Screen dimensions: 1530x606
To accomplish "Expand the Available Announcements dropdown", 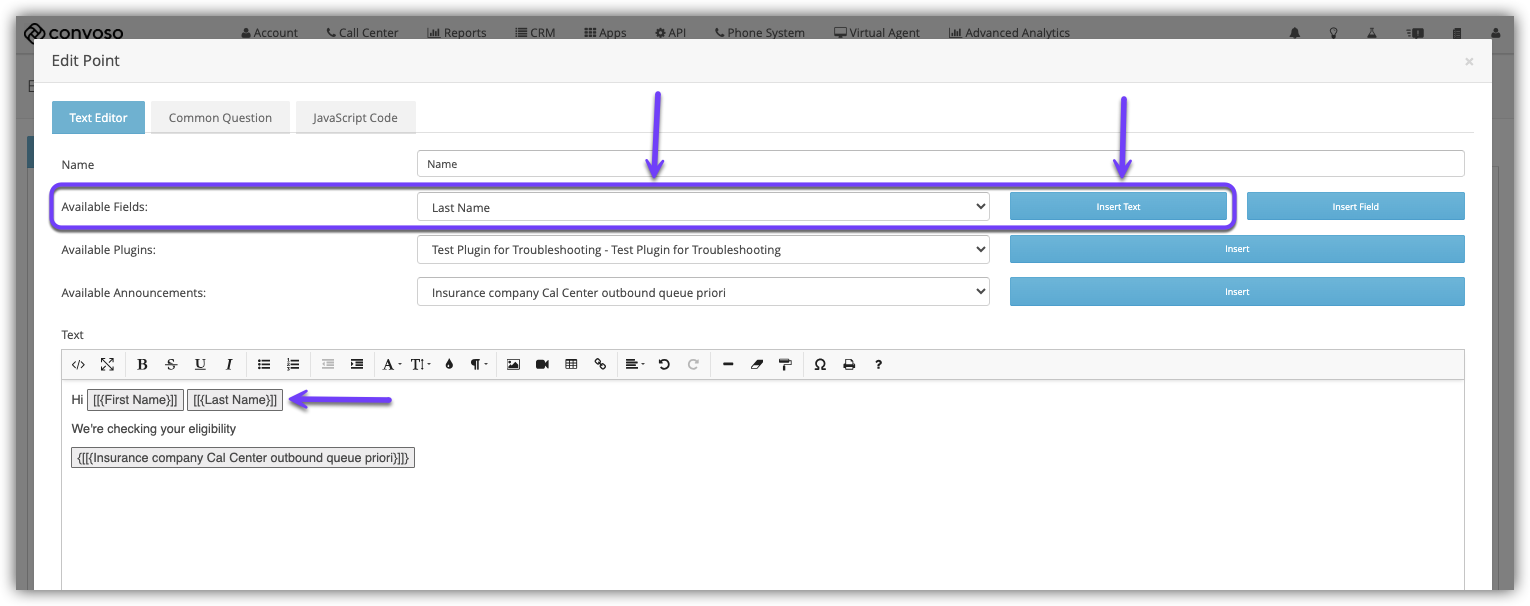I will pos(702,292).
